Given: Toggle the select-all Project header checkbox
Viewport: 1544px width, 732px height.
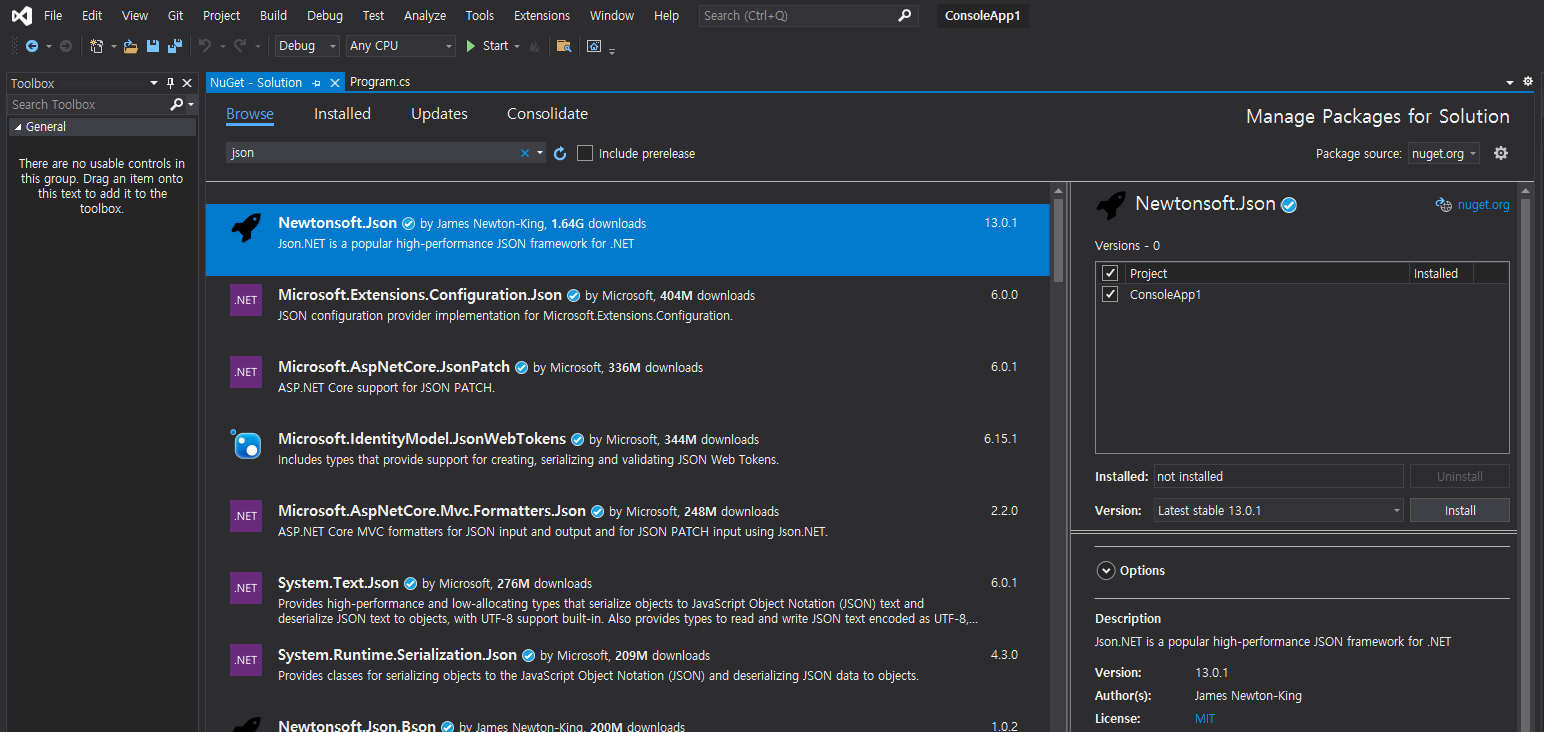Looking at the screenshot, I should click(x=1110, y=273).
